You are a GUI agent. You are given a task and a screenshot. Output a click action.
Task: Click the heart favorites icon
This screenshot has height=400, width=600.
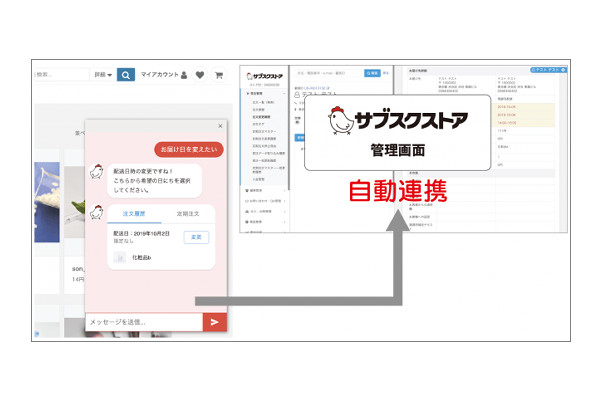click(200, 75)
